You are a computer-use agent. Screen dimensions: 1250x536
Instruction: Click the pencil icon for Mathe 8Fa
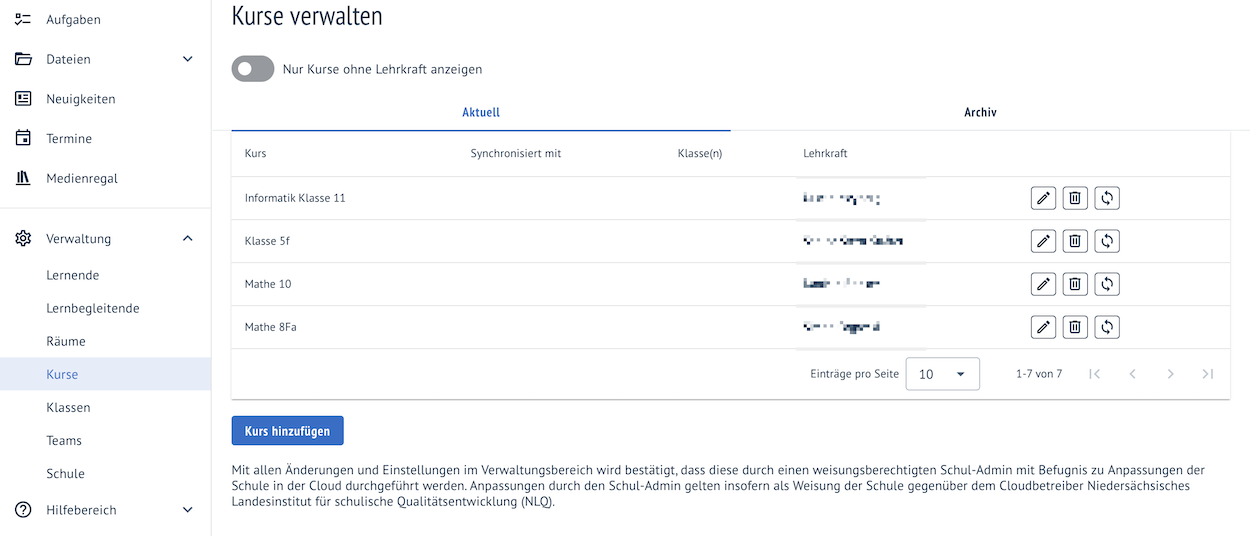(x=1043, y=327)
